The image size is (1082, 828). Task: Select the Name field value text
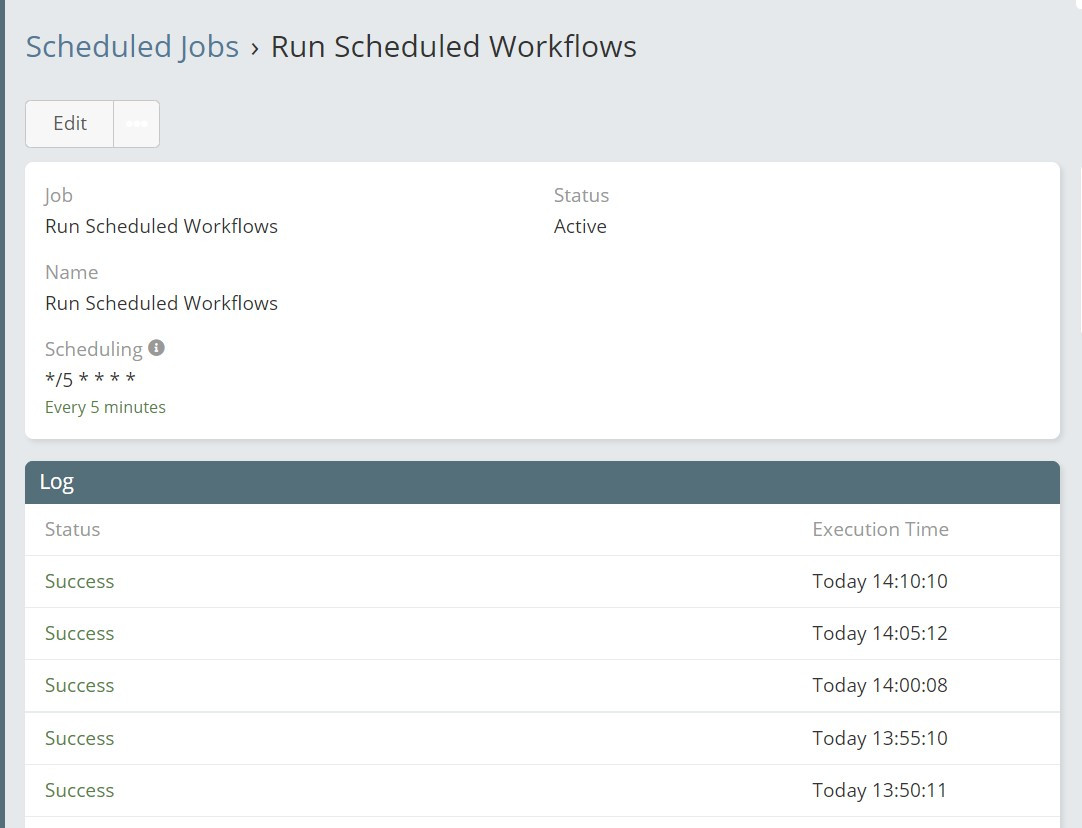pos(161,303)
